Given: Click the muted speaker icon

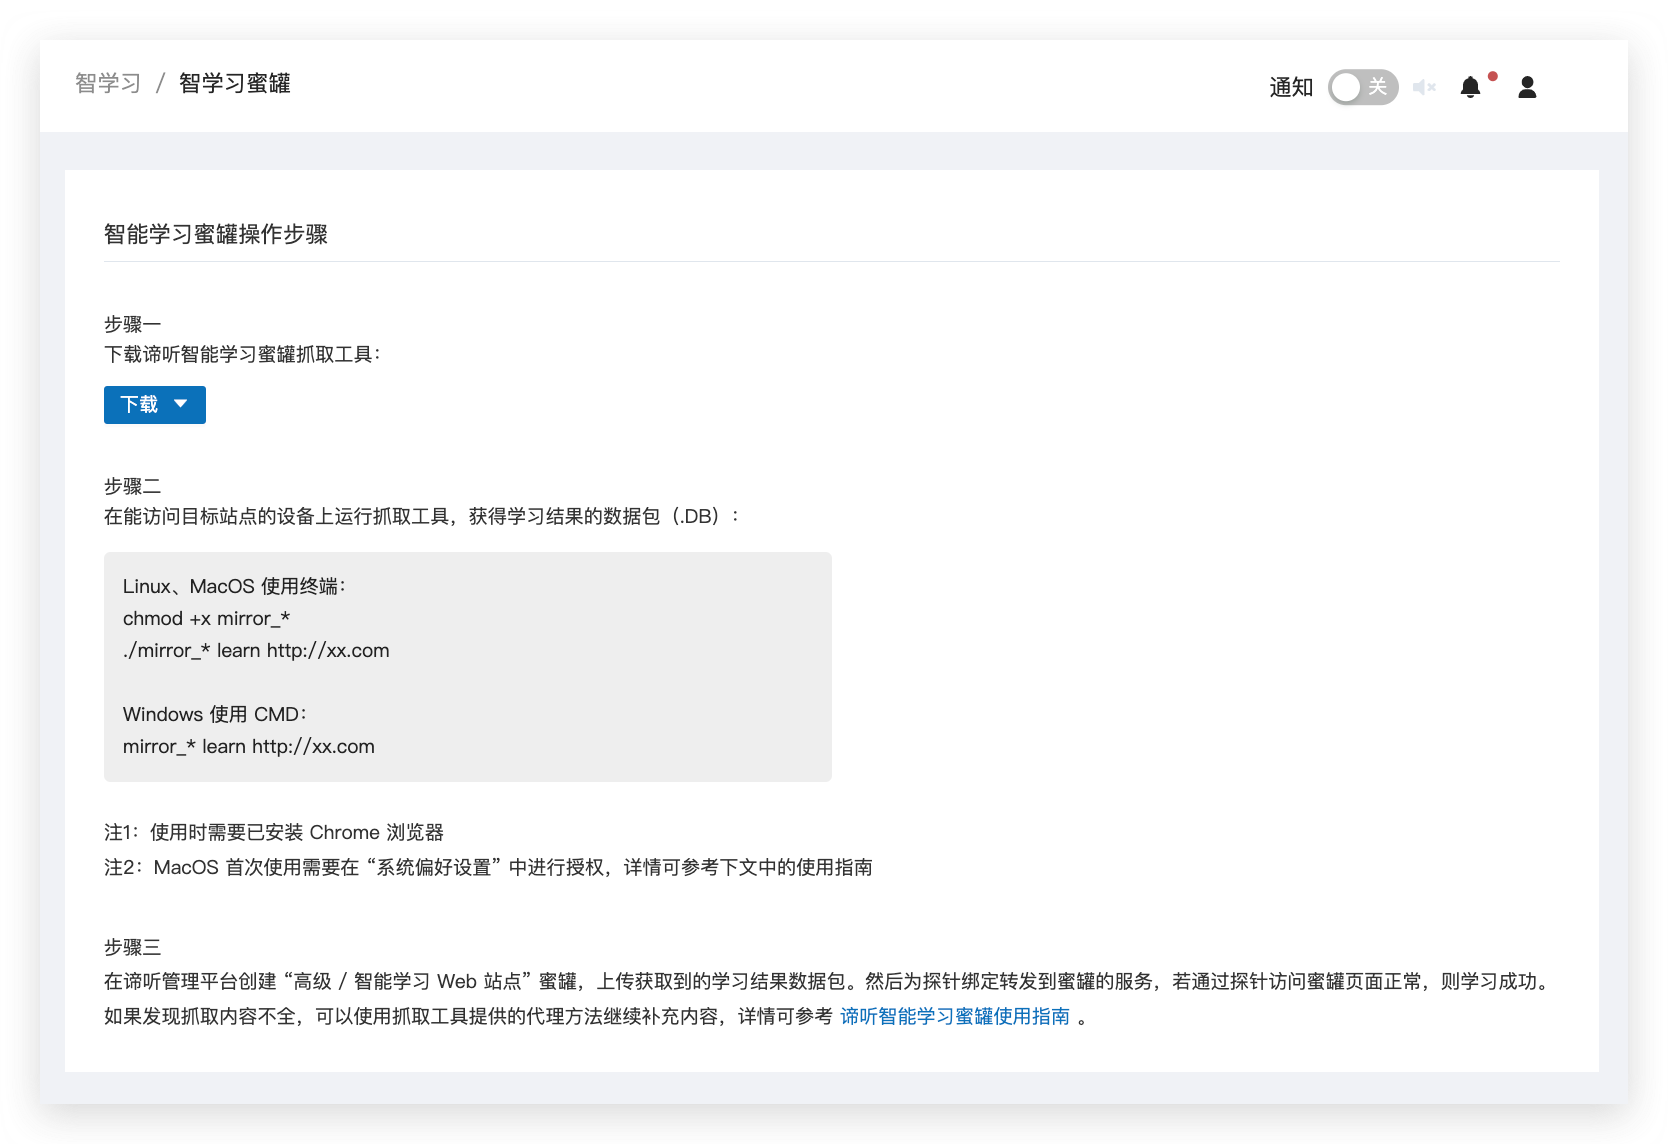Looking at the screenshot, I should click(x=1424, y=88).
